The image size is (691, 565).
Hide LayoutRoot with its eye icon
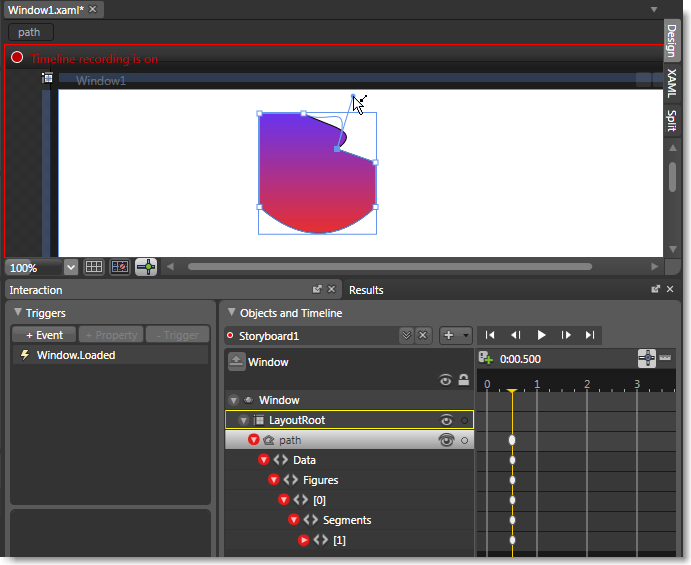[x=446, y=420]
